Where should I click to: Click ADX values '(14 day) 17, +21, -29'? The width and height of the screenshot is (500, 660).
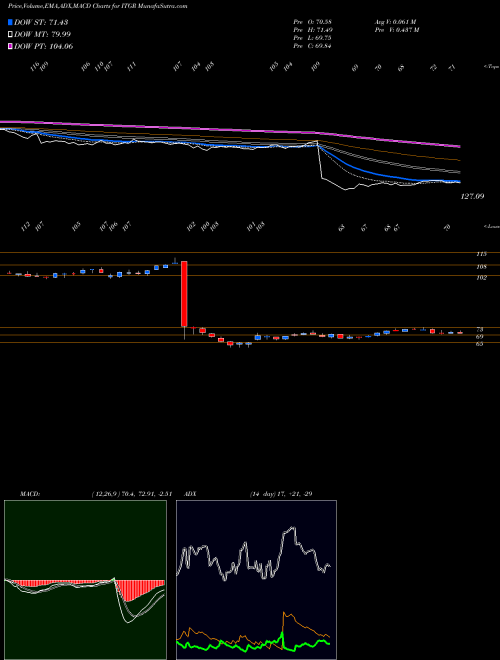(x=281, y=494)
